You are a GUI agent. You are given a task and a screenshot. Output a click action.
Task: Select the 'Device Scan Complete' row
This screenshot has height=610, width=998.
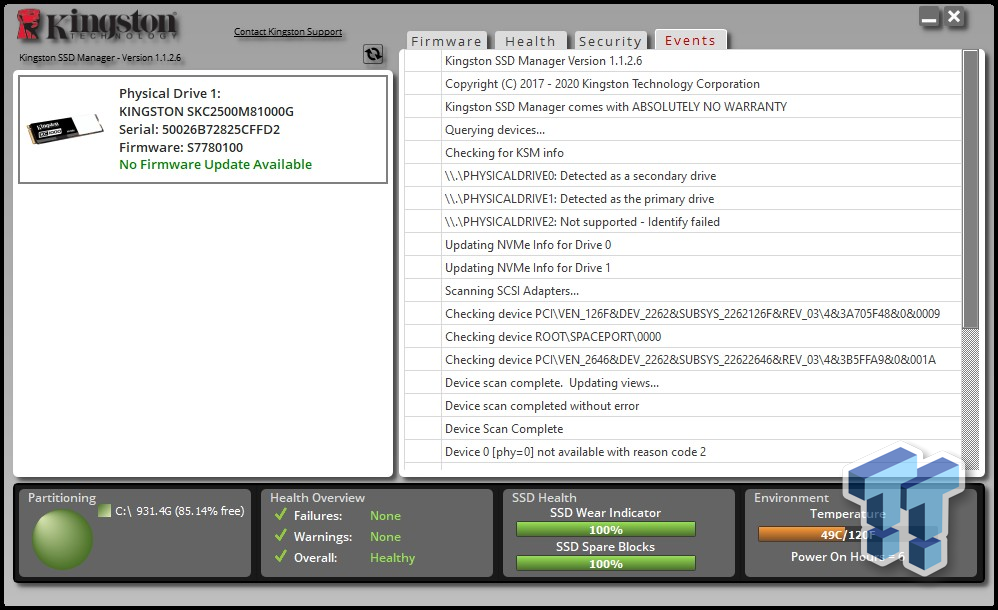[x=683, y=428]
